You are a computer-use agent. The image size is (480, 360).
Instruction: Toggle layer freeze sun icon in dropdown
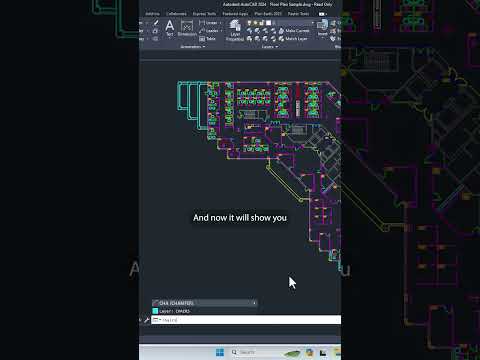tap(255, 23)
